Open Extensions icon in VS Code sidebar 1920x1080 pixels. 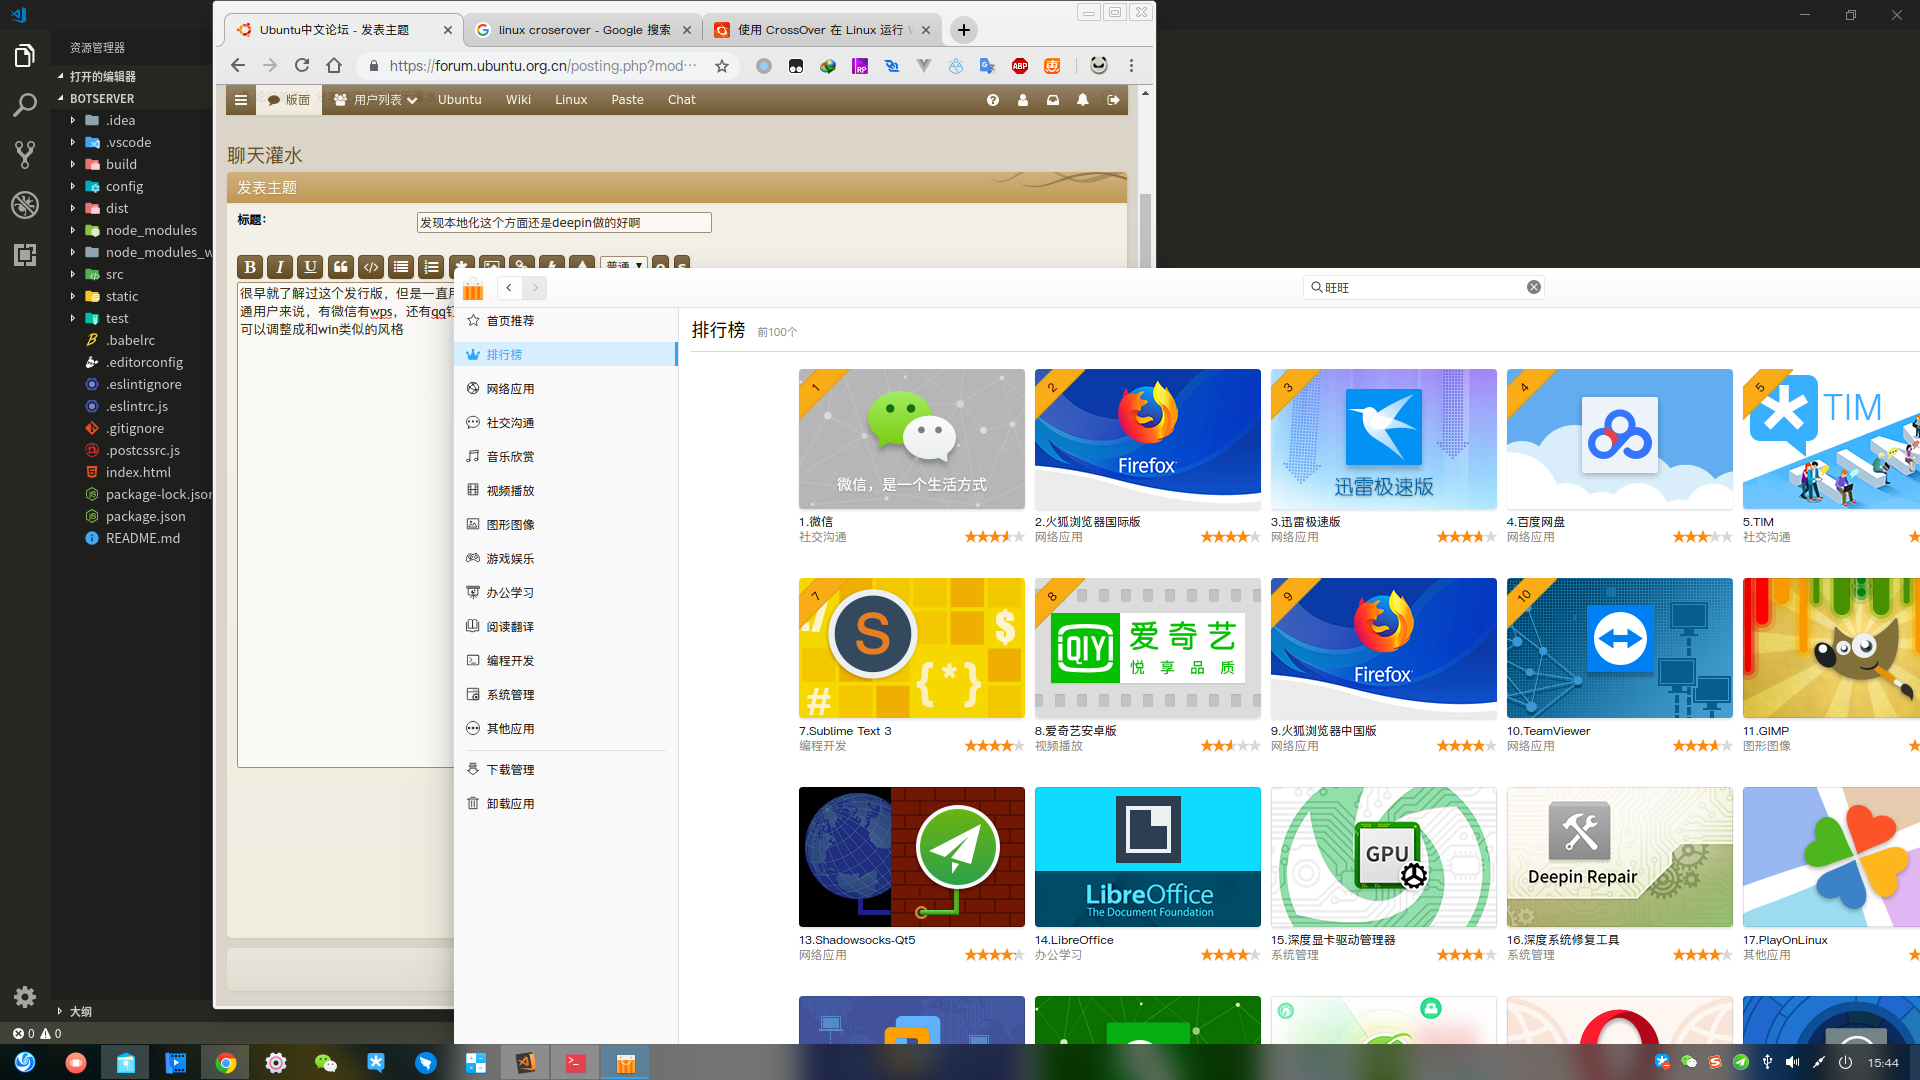pos(25,254)
